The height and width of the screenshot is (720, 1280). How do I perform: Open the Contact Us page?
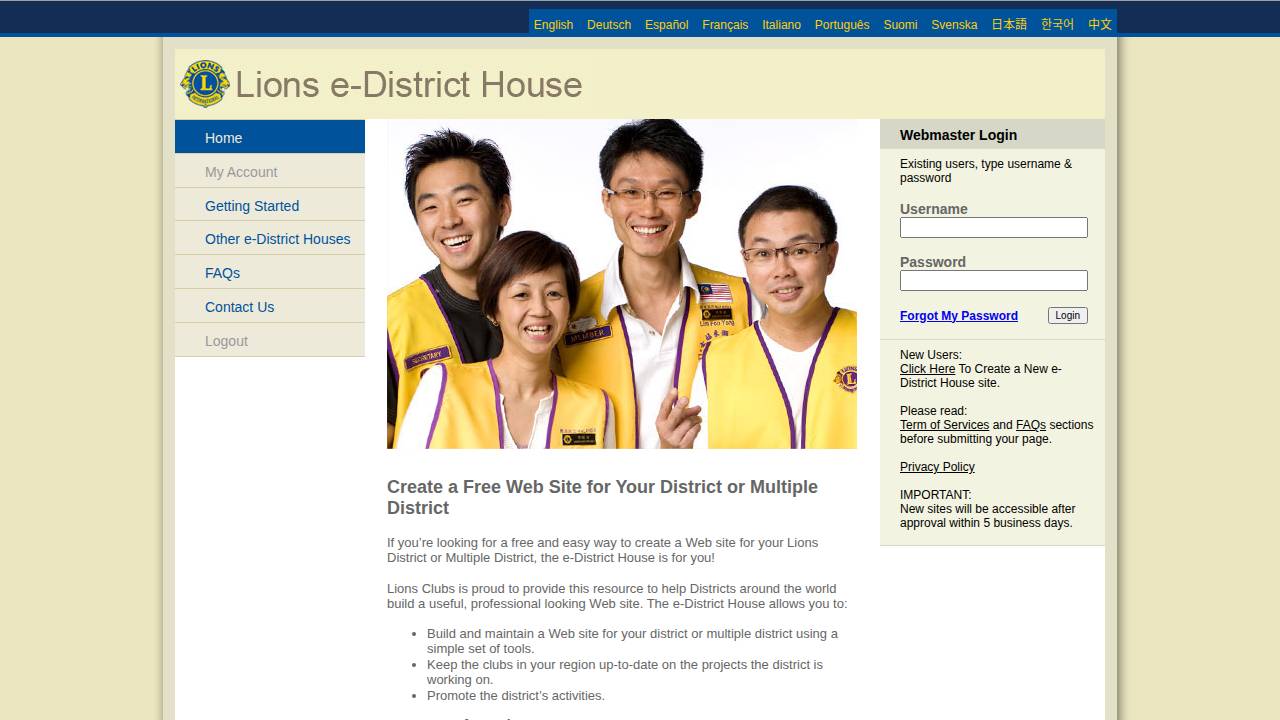[239, 306]
